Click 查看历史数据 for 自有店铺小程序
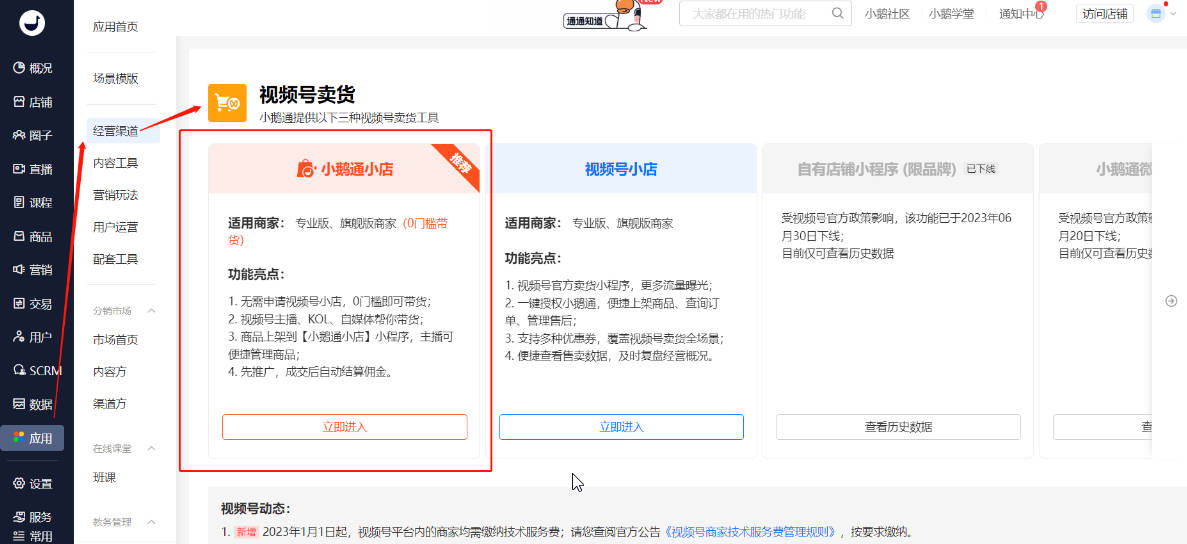 tap(898, 427)
